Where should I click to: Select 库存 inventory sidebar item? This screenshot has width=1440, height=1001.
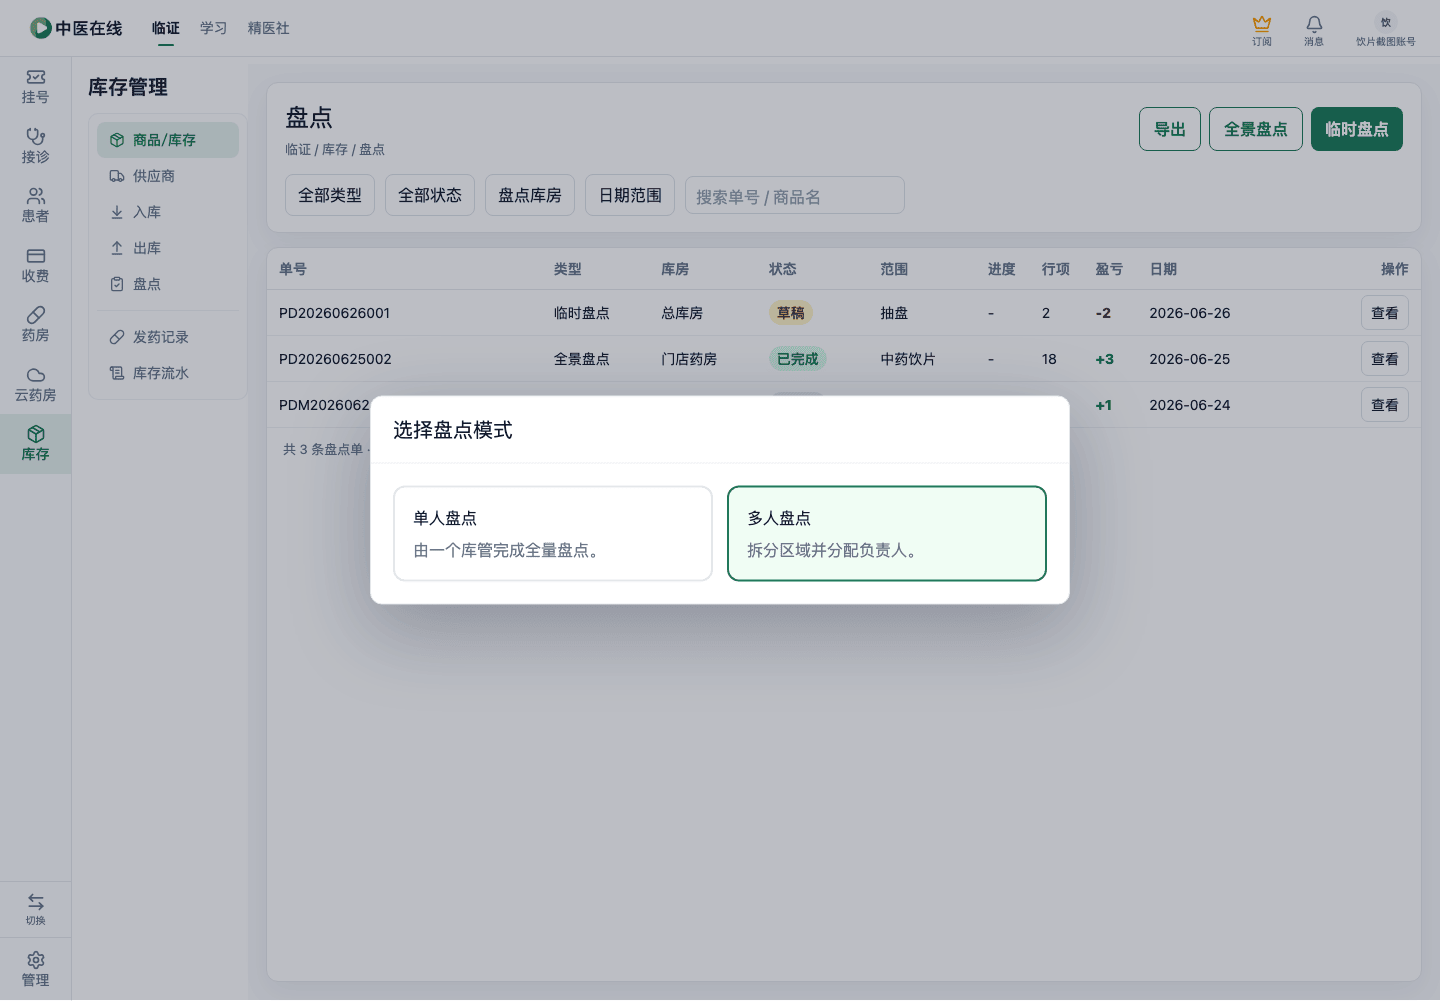coord(36,444)
